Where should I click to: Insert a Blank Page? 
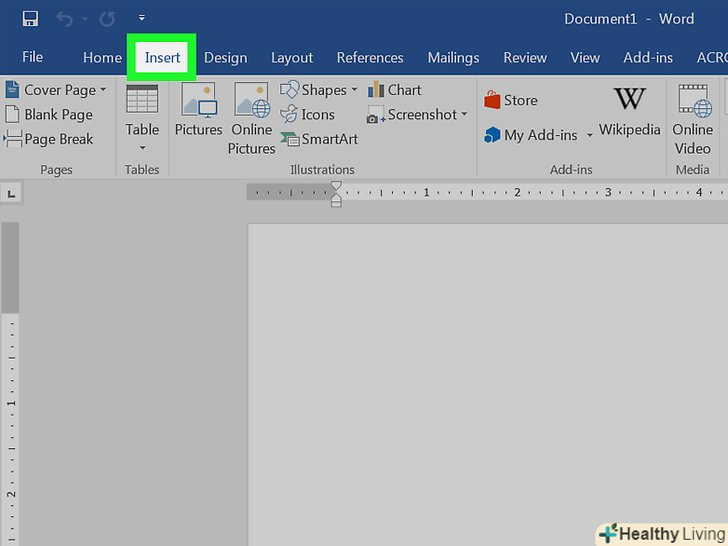point(50,115)
